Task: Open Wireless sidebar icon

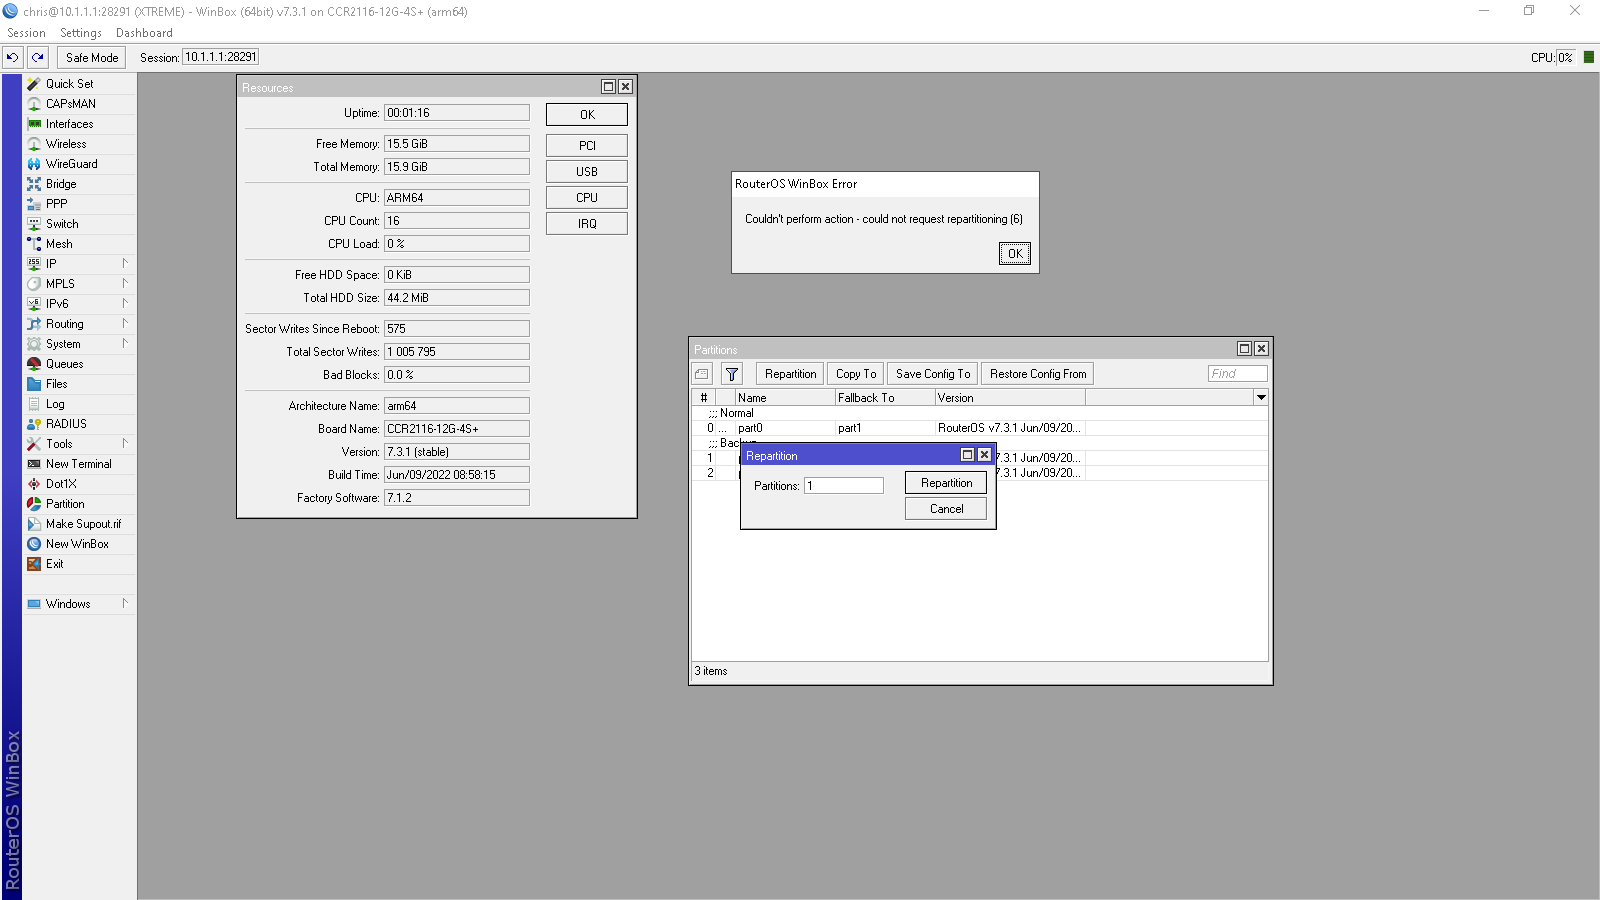Action: (34, 144)
